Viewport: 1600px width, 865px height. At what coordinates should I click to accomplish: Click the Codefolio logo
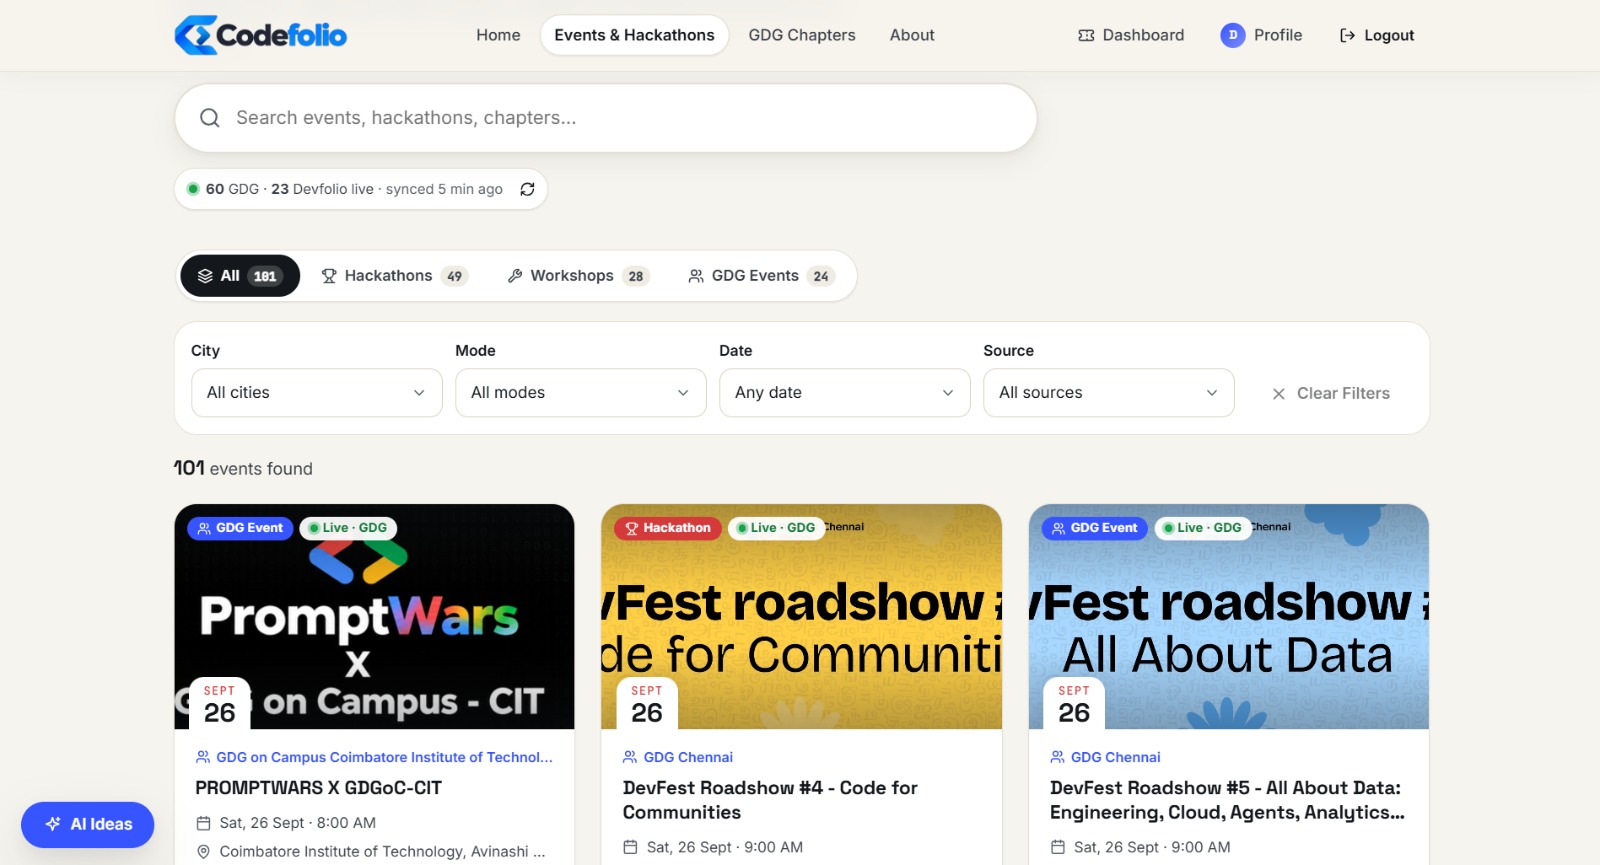[x=260, y=35]
